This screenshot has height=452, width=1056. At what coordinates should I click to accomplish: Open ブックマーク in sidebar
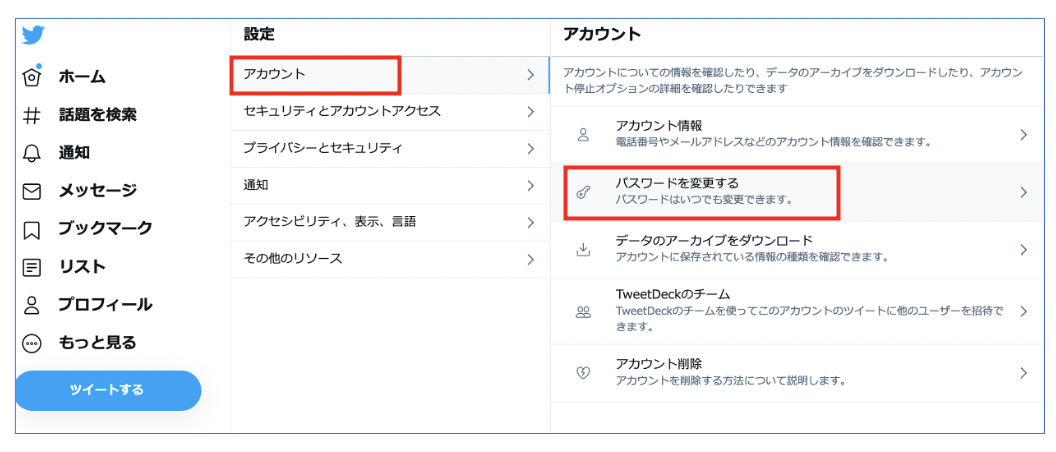coord(106,229)
